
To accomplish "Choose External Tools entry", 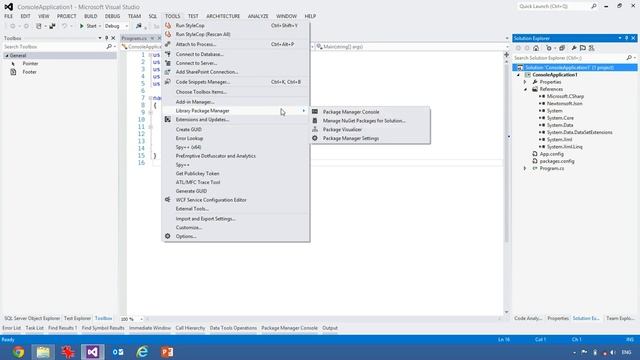I will click(192, 209).
